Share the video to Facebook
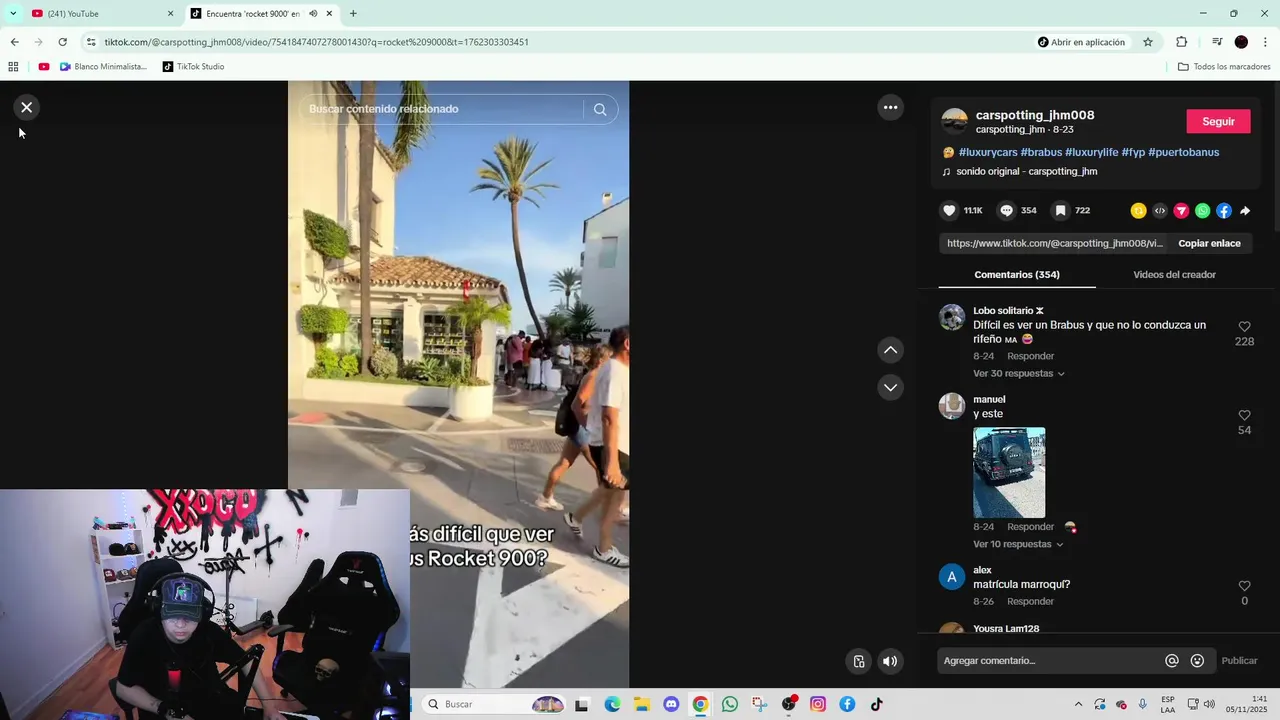Screen dimensions: 1280x720 [1224, 211]
